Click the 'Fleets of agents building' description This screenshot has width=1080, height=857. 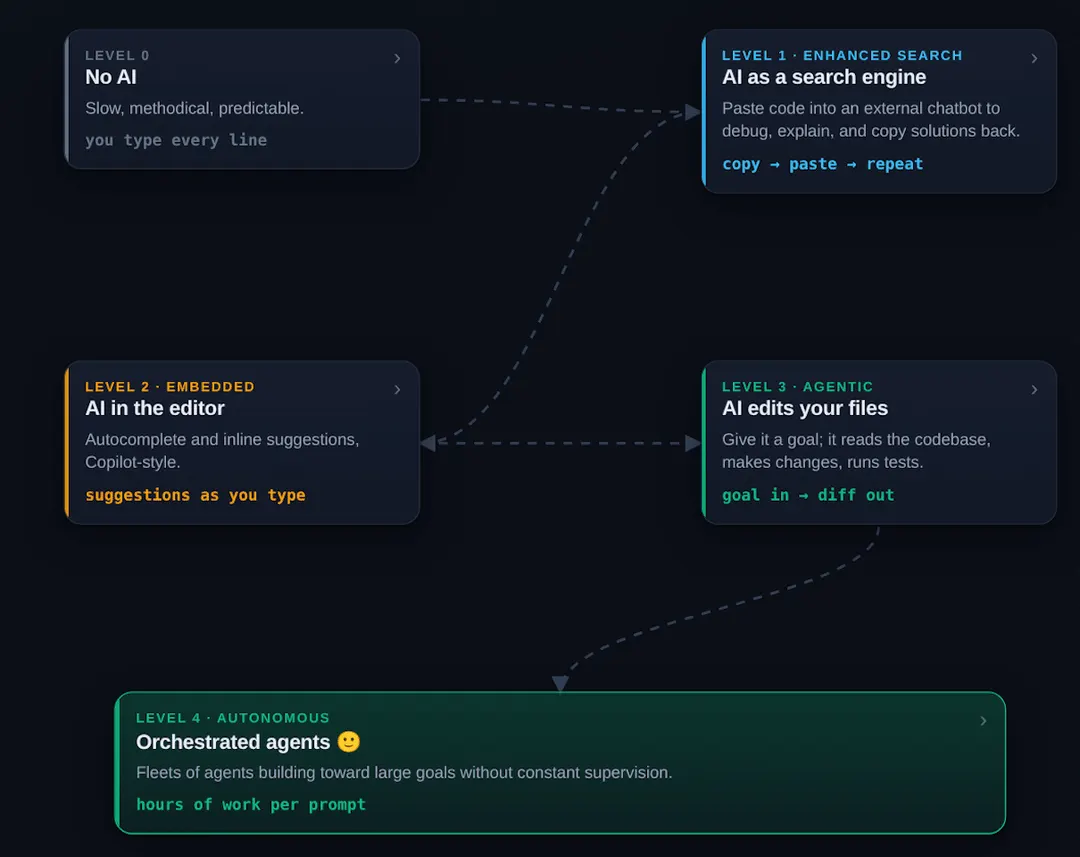click(404, 773)
